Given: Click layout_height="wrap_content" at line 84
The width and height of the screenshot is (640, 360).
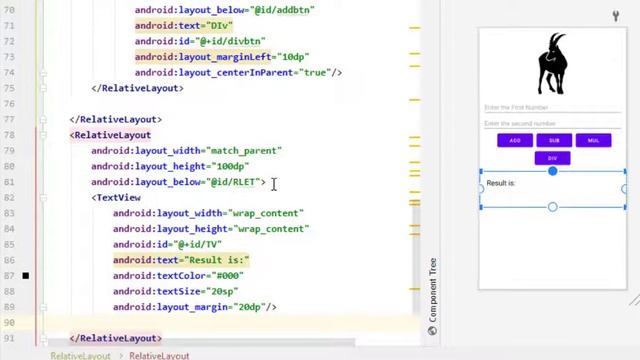Looking at the screenshot, I should point(211,229).
